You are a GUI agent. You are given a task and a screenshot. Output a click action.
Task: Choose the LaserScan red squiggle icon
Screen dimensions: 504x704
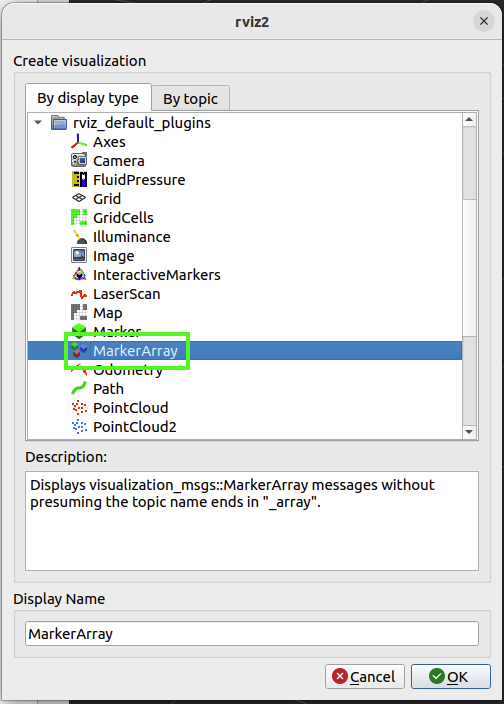(x=79, y=294)
